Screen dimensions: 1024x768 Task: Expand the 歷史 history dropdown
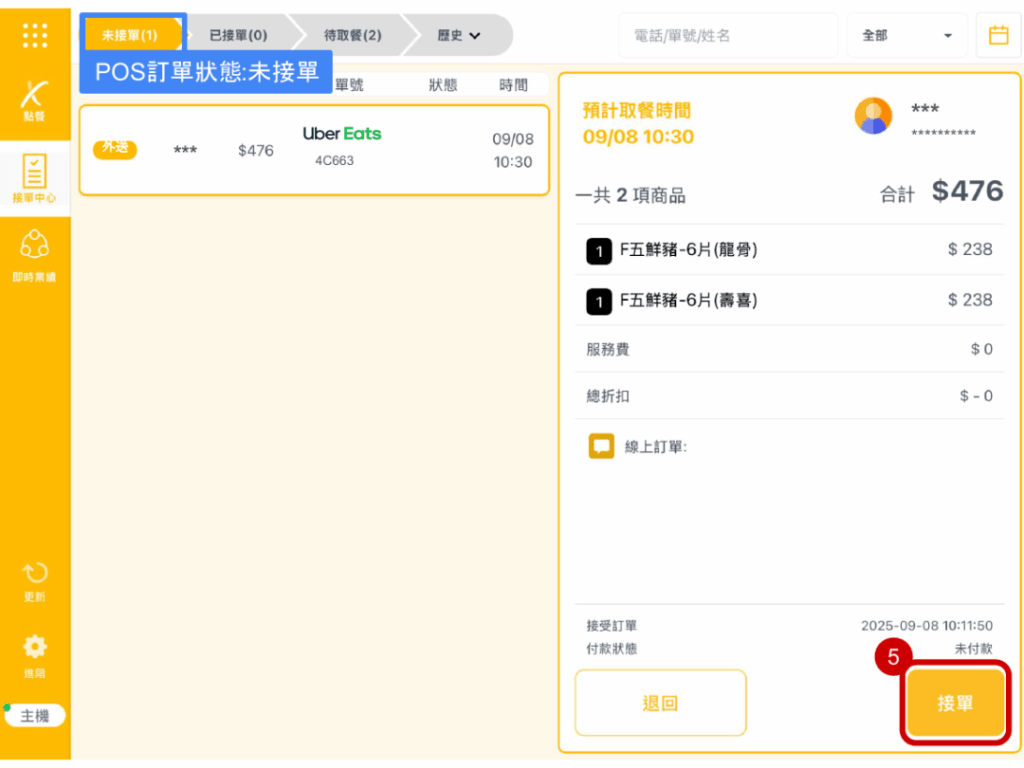[x=459, y=35]
